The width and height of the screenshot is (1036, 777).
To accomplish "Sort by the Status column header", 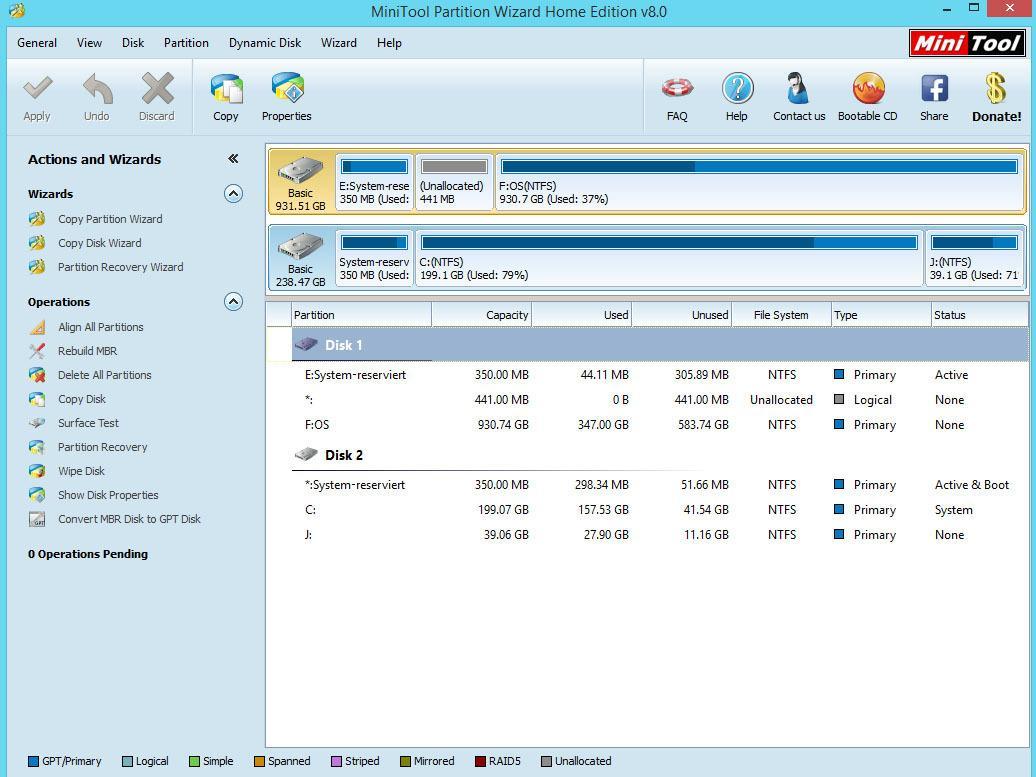I will [x=979, y=315].
